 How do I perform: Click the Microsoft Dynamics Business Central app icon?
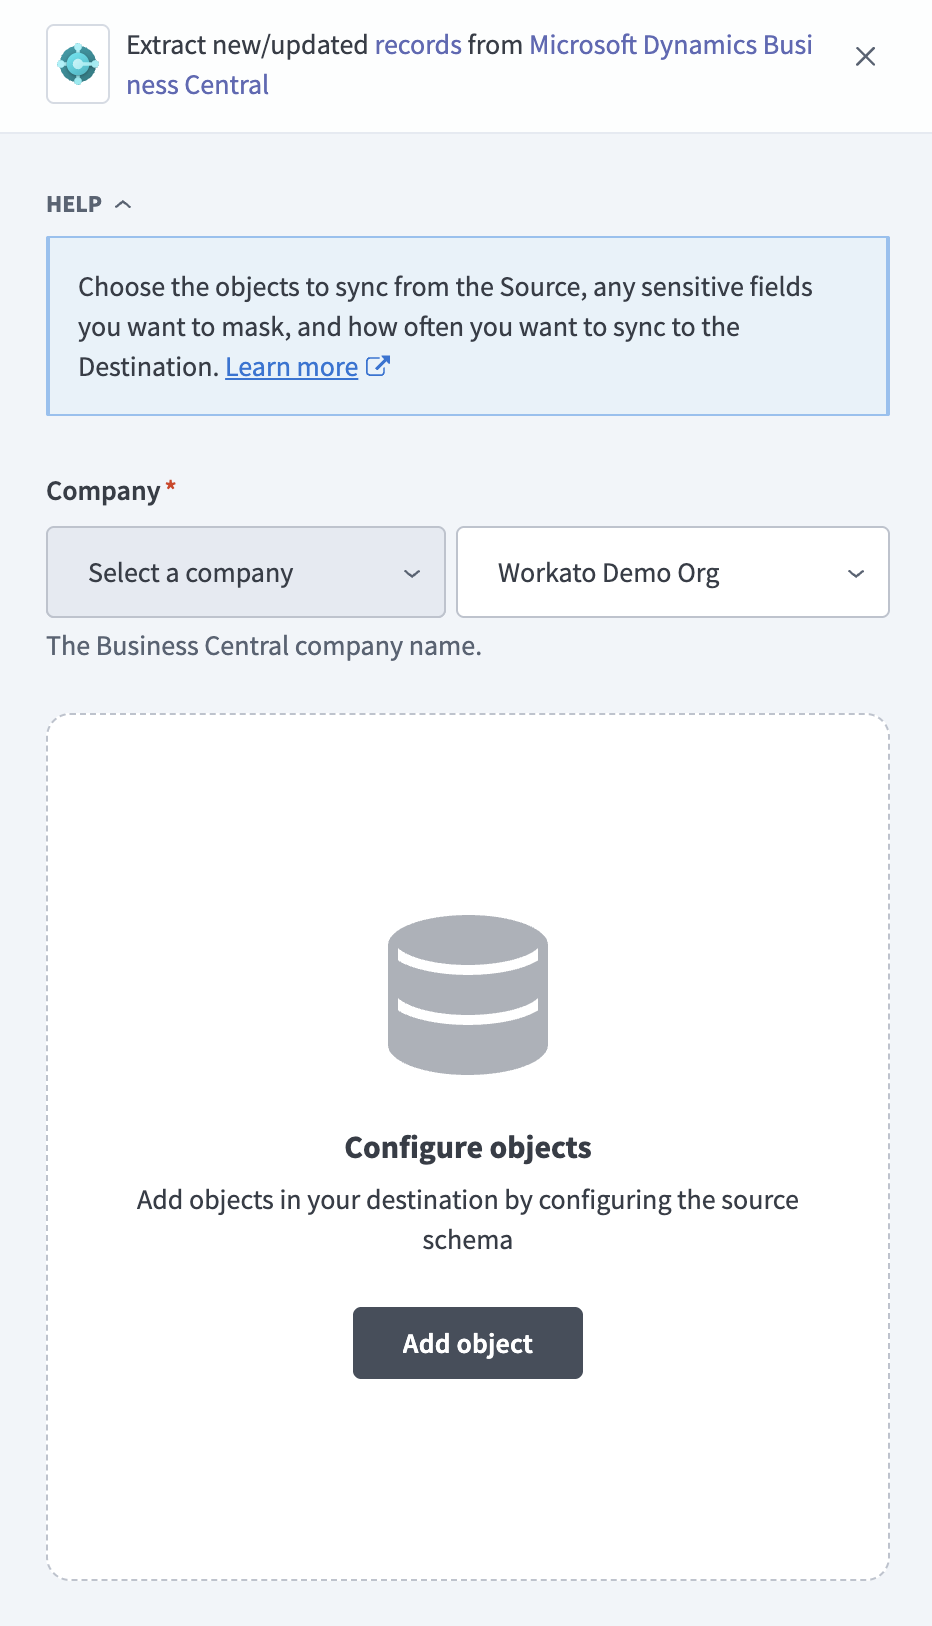click(78, 64)
